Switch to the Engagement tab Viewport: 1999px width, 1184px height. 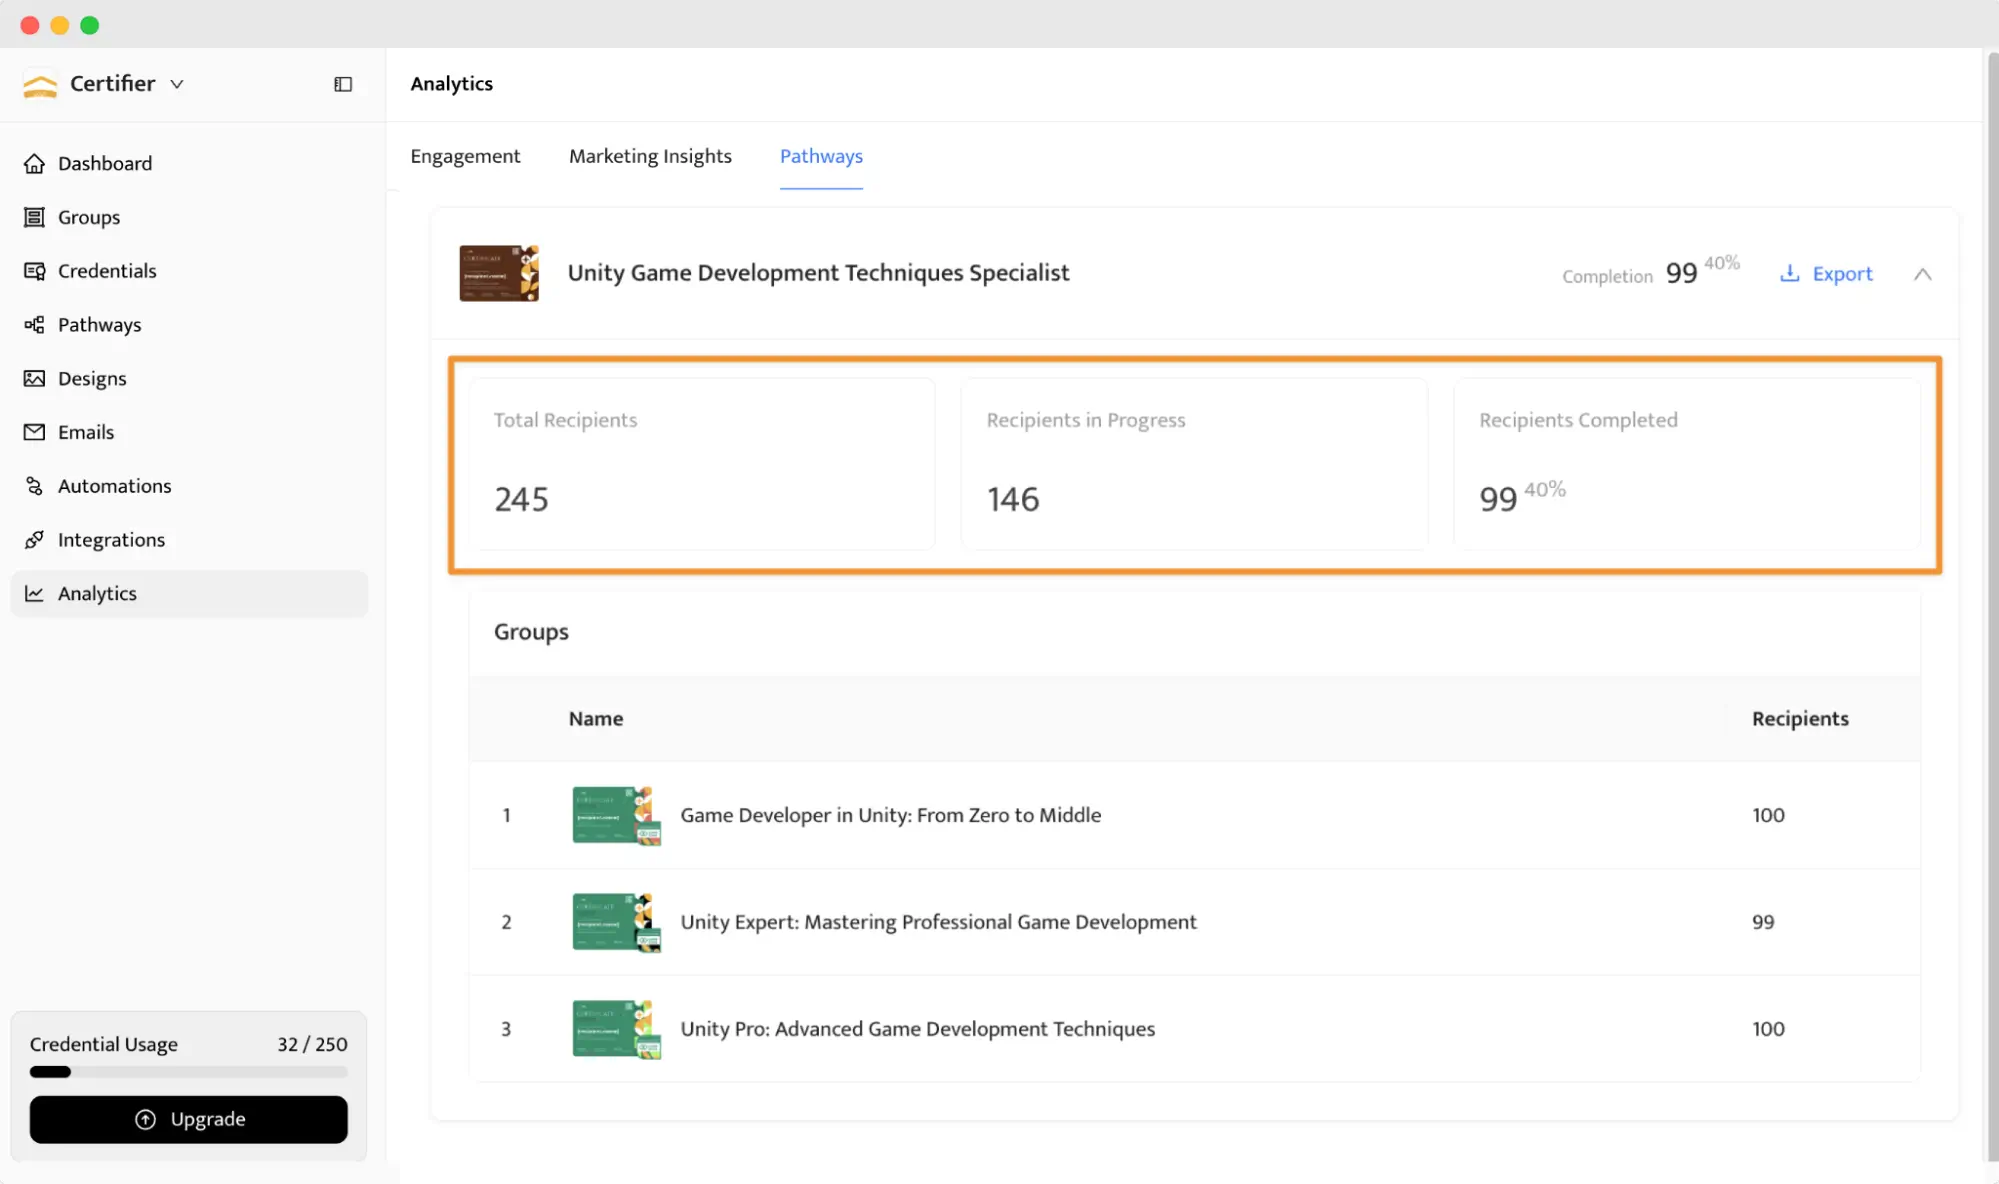465,156
